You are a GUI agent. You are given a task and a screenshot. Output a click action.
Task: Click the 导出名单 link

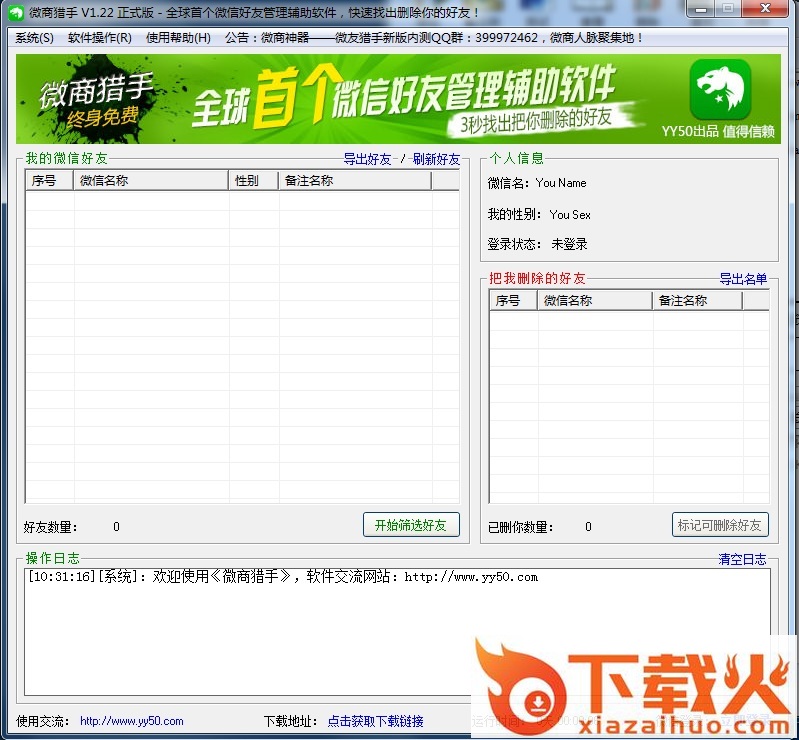pyautogui.click(x=743, y=279)
